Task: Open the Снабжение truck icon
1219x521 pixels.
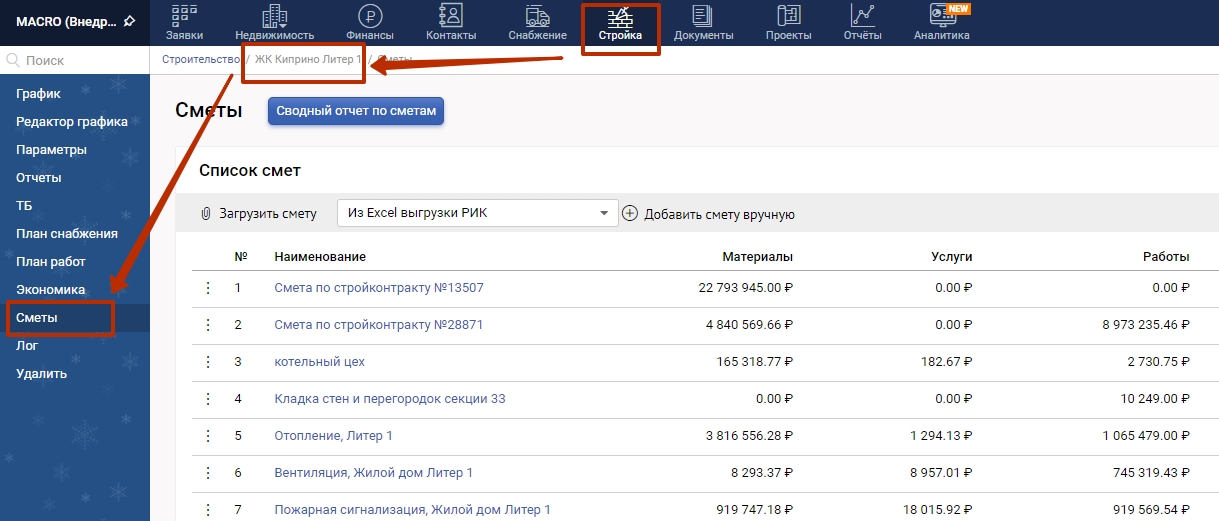Action: coord(537,16)
